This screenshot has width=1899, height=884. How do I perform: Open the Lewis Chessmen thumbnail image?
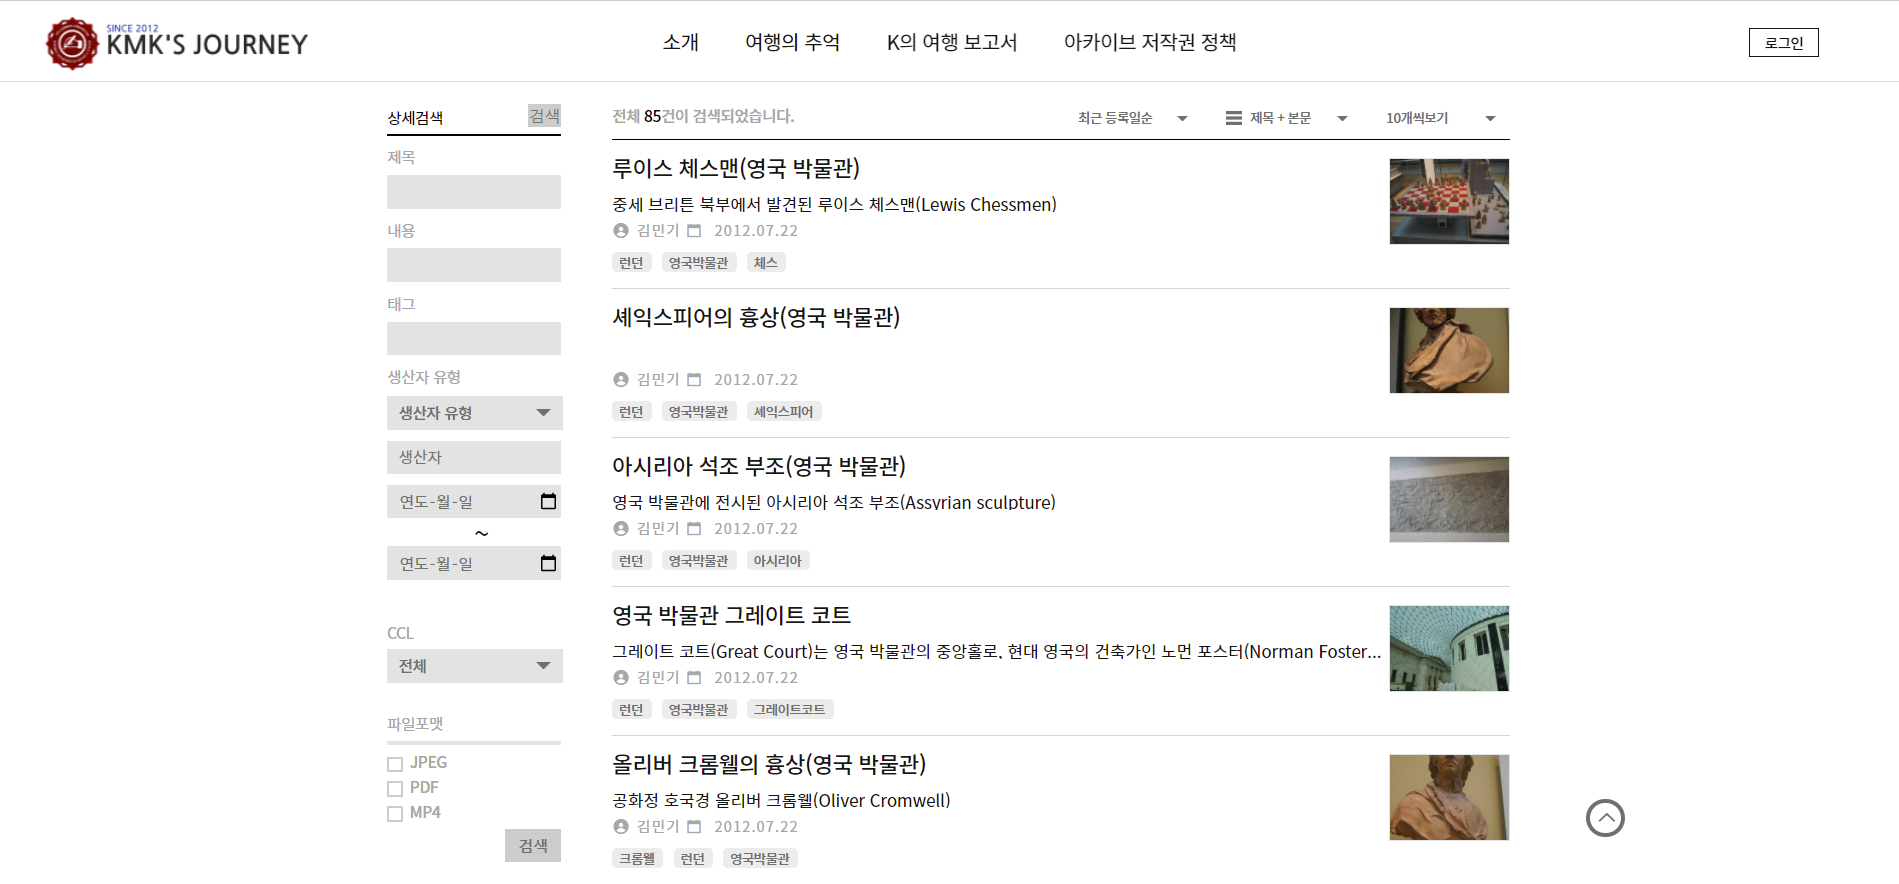[1448, 201]
